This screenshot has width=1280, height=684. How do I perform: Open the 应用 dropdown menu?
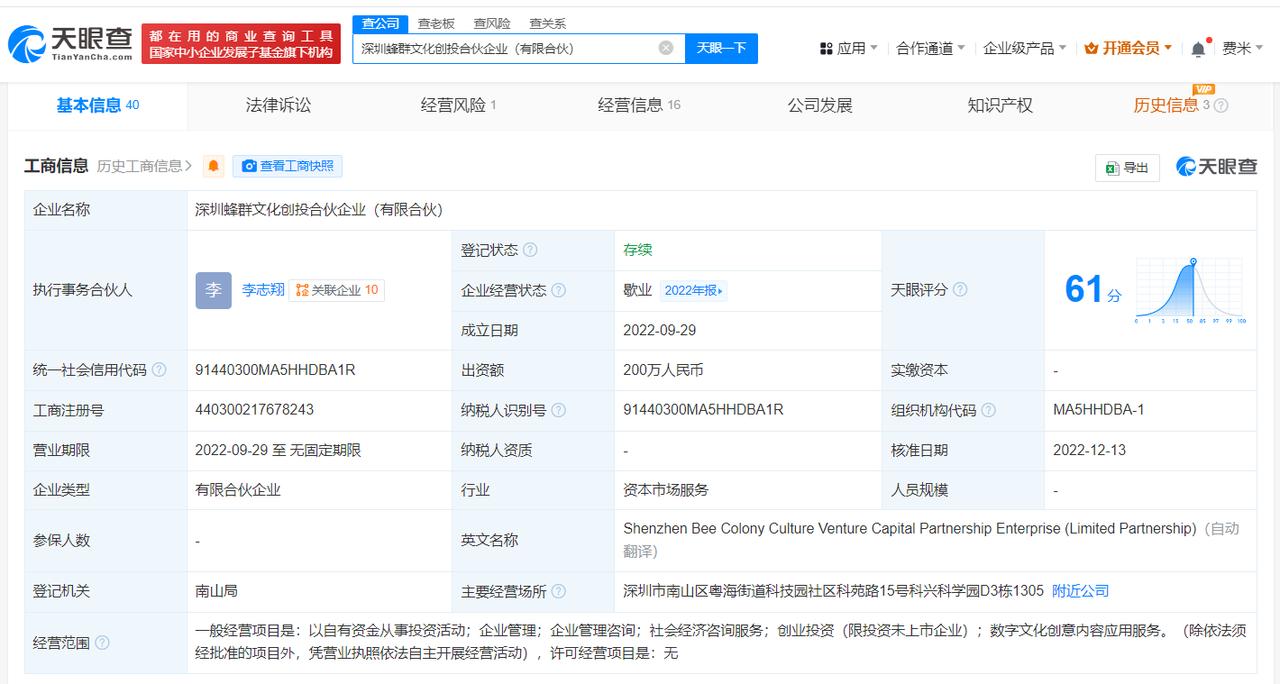(x=848, y=48)
